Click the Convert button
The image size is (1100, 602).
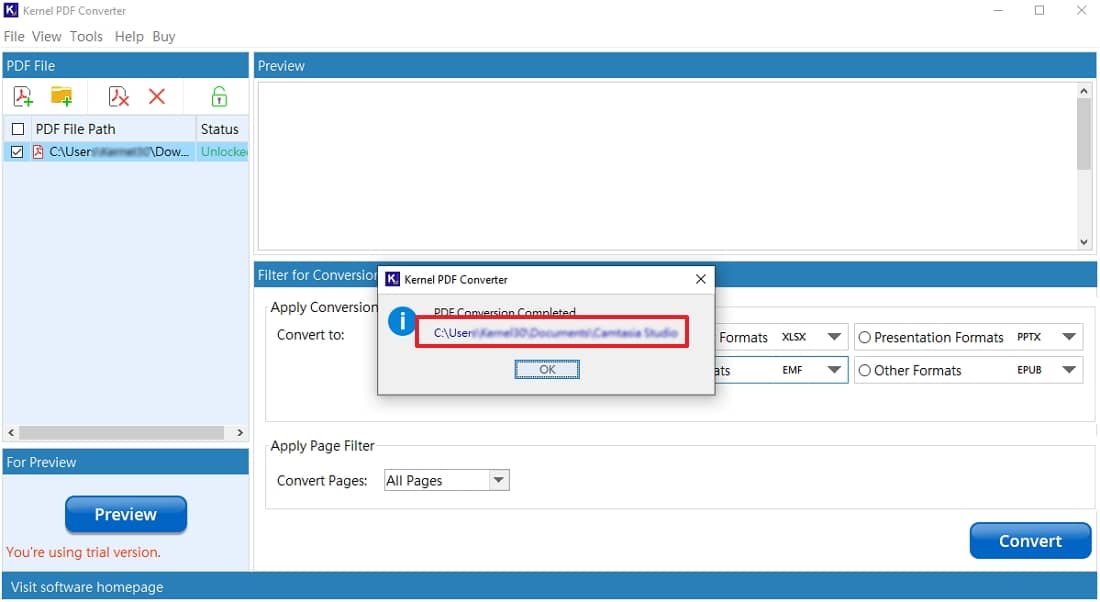pyautogui.click(x=1030, y=541)
